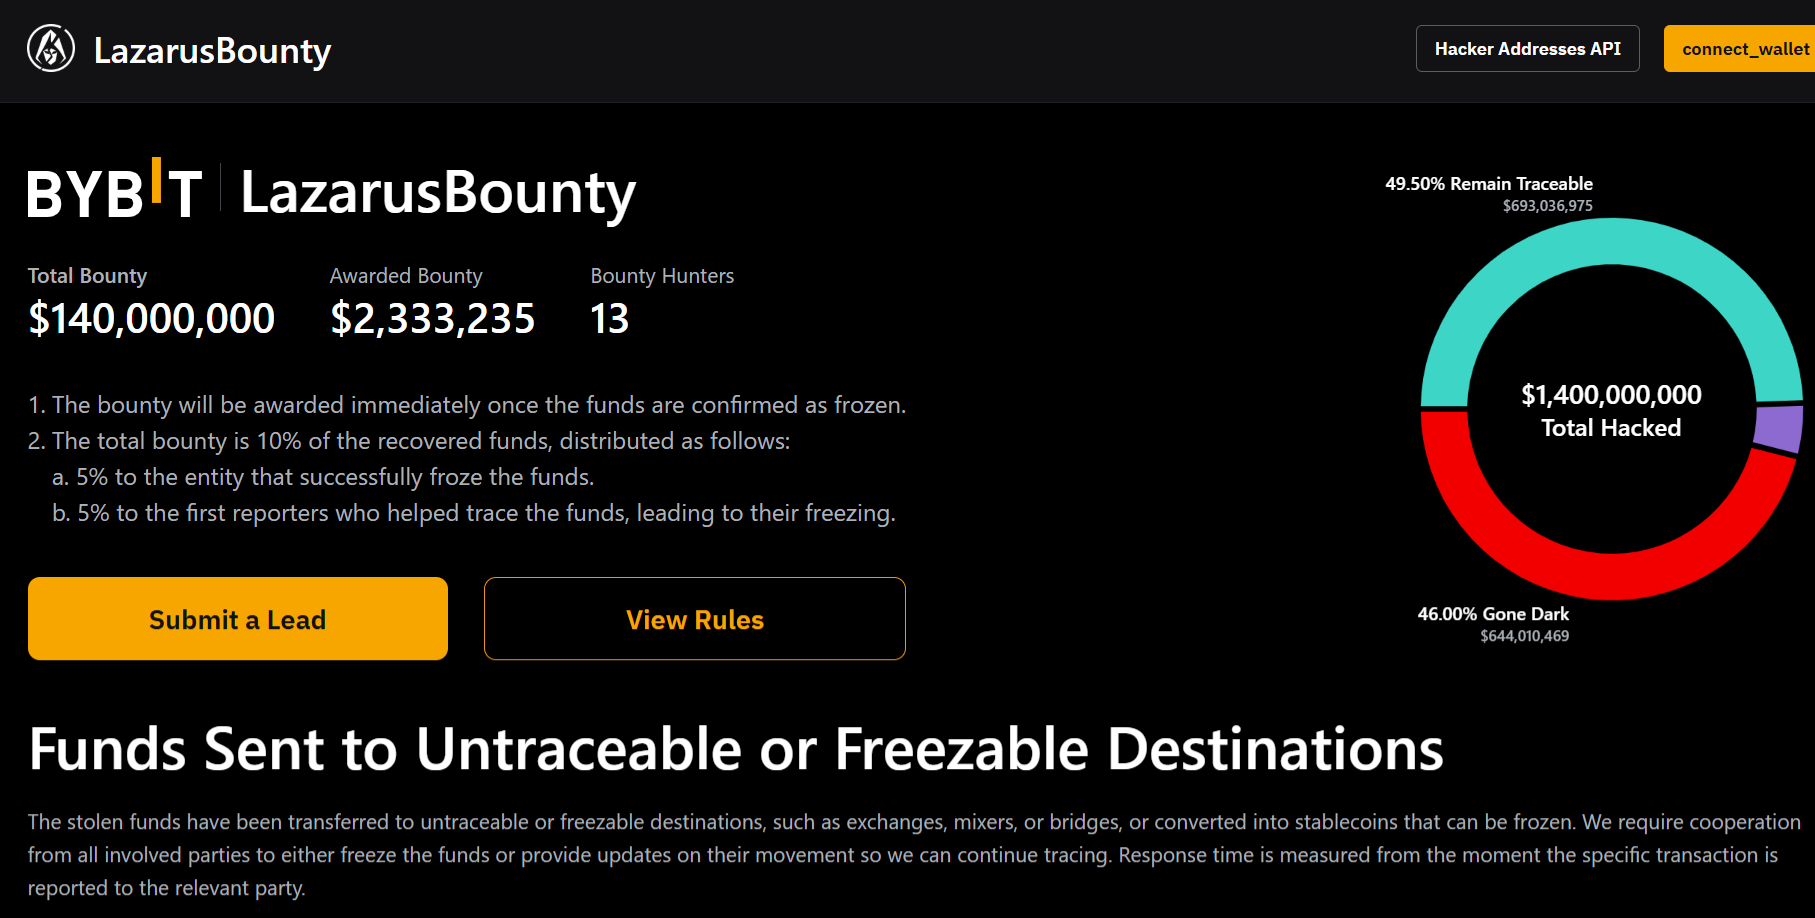Click the Funds Sent to Untraceable heading

click(736, 749)
